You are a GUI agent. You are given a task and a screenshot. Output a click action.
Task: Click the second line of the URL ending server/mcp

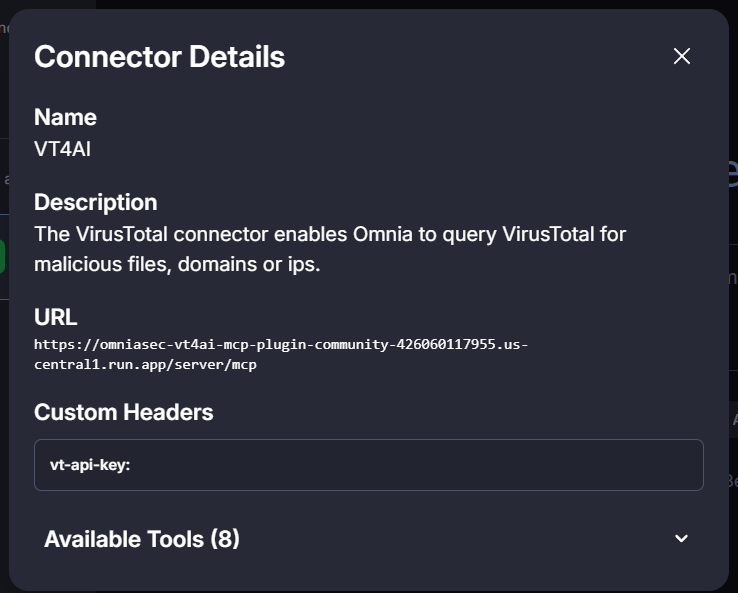(145, 365)
